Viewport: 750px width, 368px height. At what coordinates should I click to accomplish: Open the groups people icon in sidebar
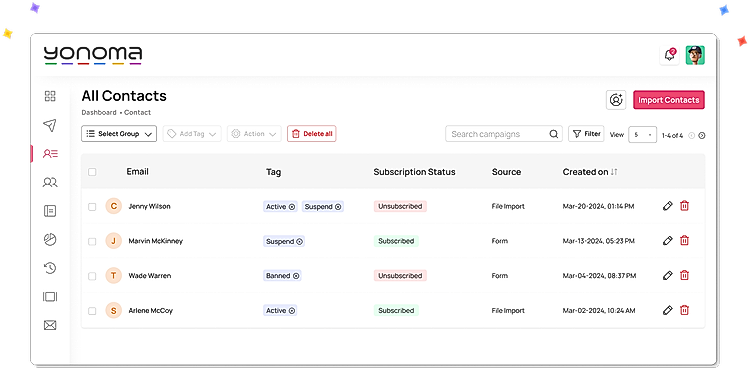50,182
